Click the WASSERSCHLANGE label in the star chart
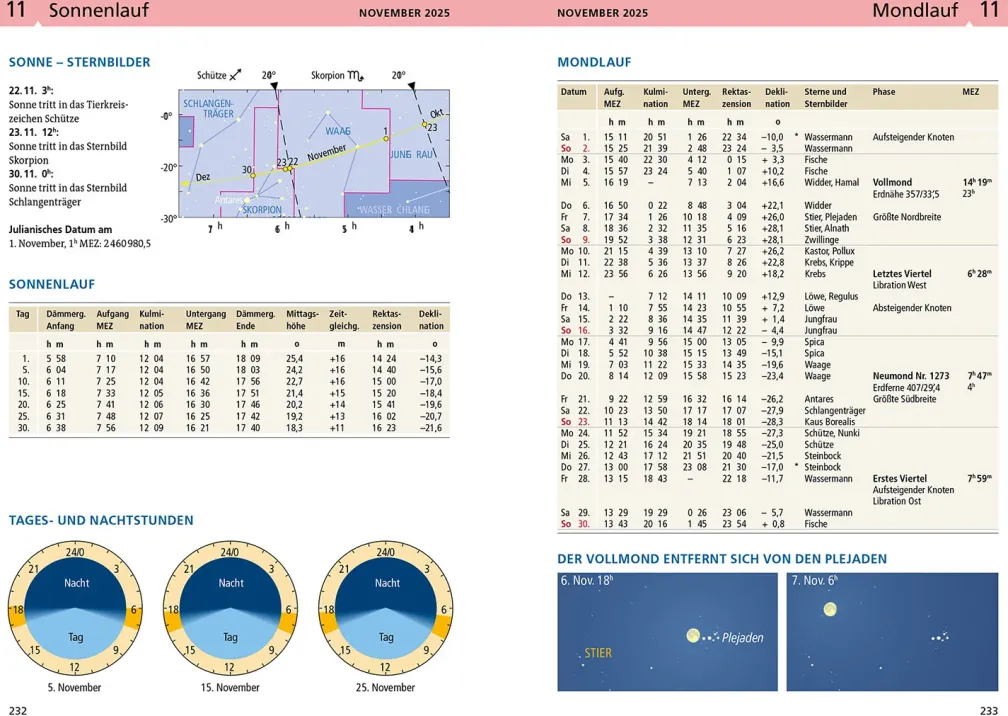The height and width of the screenshot is (716, 1008). point(394,210)
